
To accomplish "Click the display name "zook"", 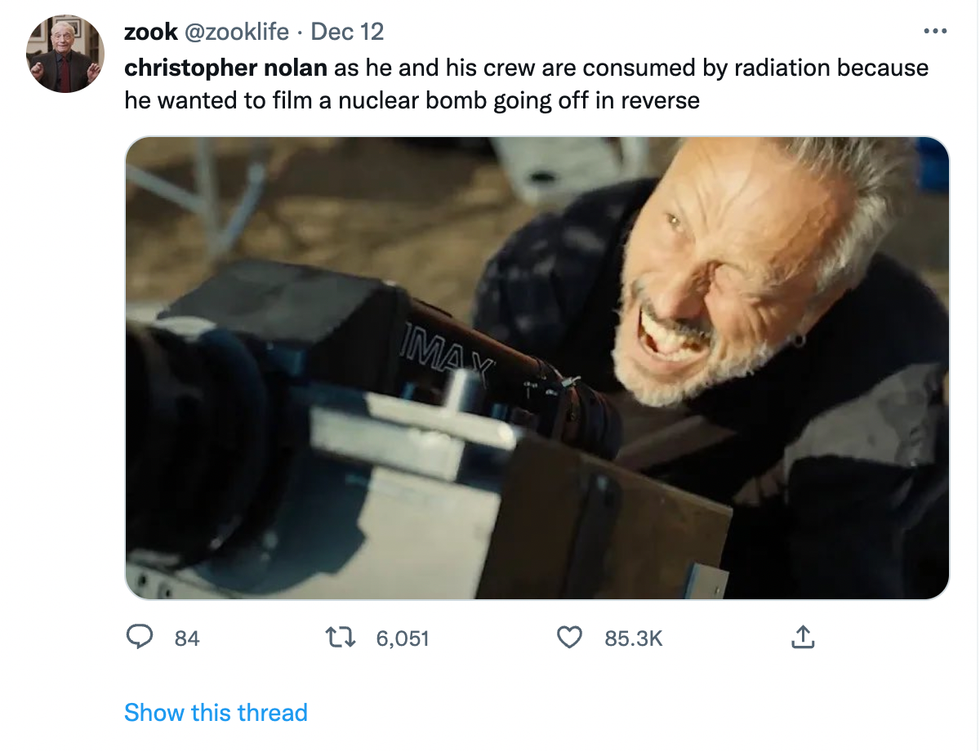I will 150,31.
